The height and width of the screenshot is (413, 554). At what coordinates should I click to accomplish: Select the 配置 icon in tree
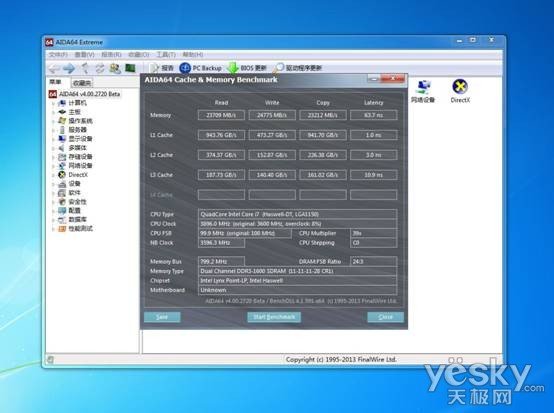click(x=62, y=211)
